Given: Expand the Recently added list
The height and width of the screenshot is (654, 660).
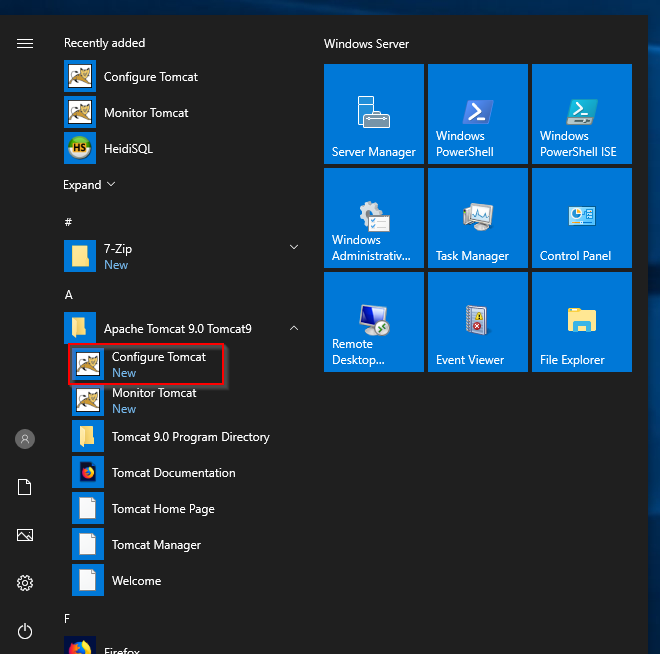Looking at the screenshot, I should (x=89, y=185).
